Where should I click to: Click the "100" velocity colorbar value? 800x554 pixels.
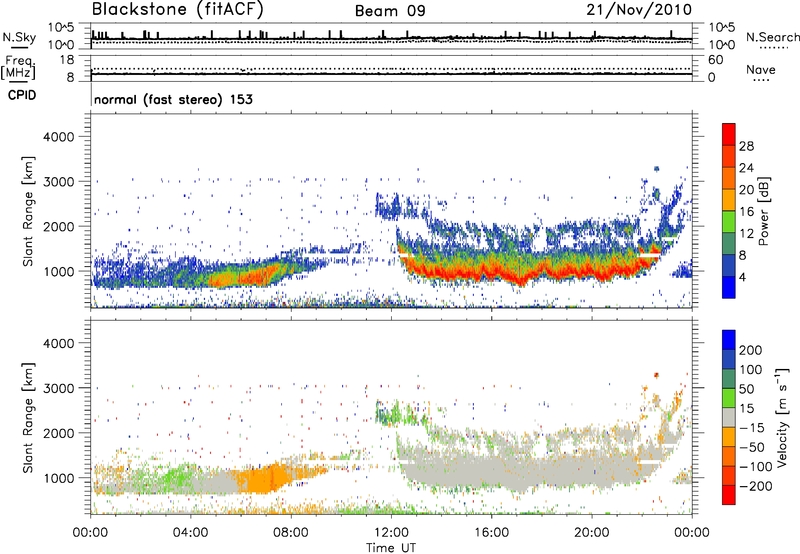751,370
